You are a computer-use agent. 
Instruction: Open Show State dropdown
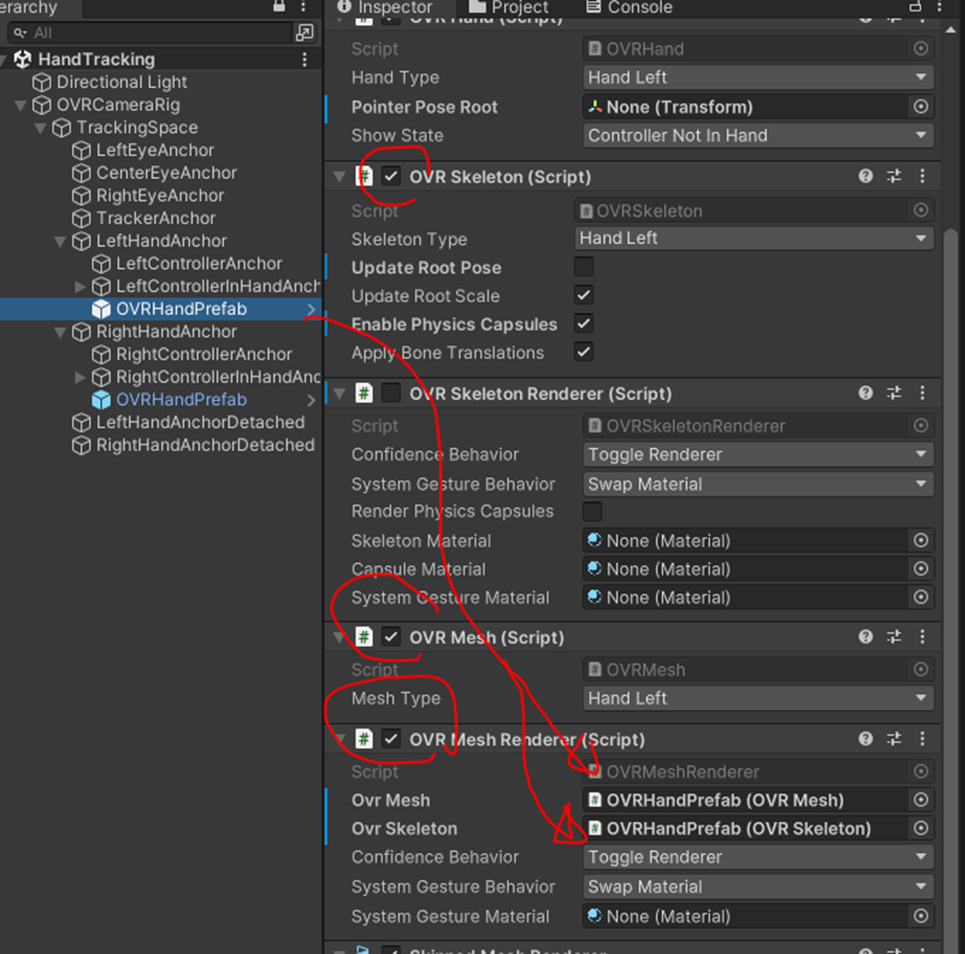[x=758, y=135]
